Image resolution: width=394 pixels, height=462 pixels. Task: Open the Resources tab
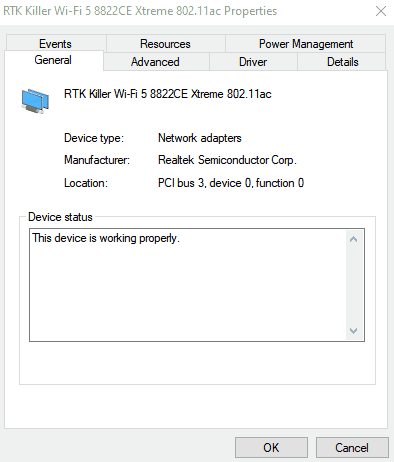[165, 44]
